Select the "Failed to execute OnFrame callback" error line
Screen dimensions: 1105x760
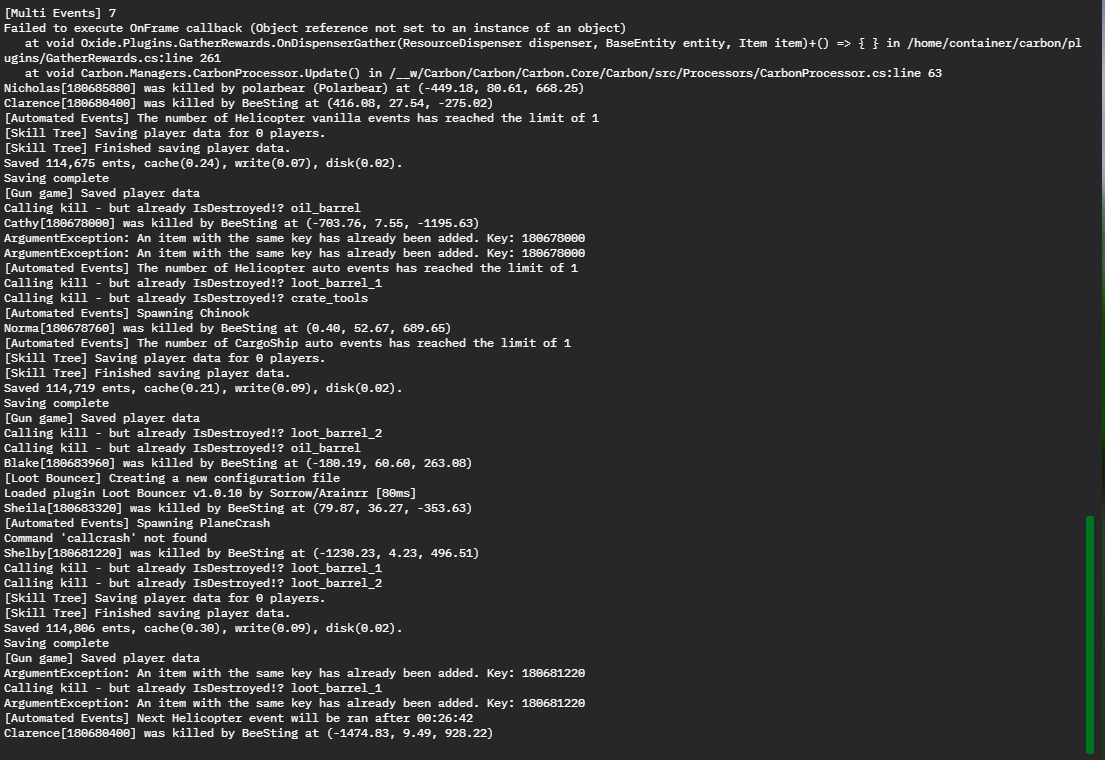(x=315, y=28)
